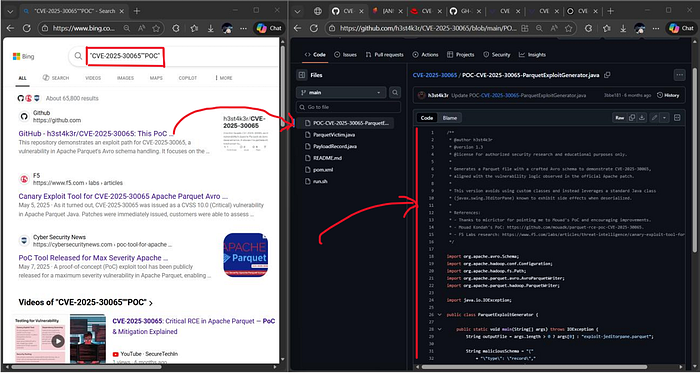
Task: Switch to the Blame view
Action: coord(450,118)
